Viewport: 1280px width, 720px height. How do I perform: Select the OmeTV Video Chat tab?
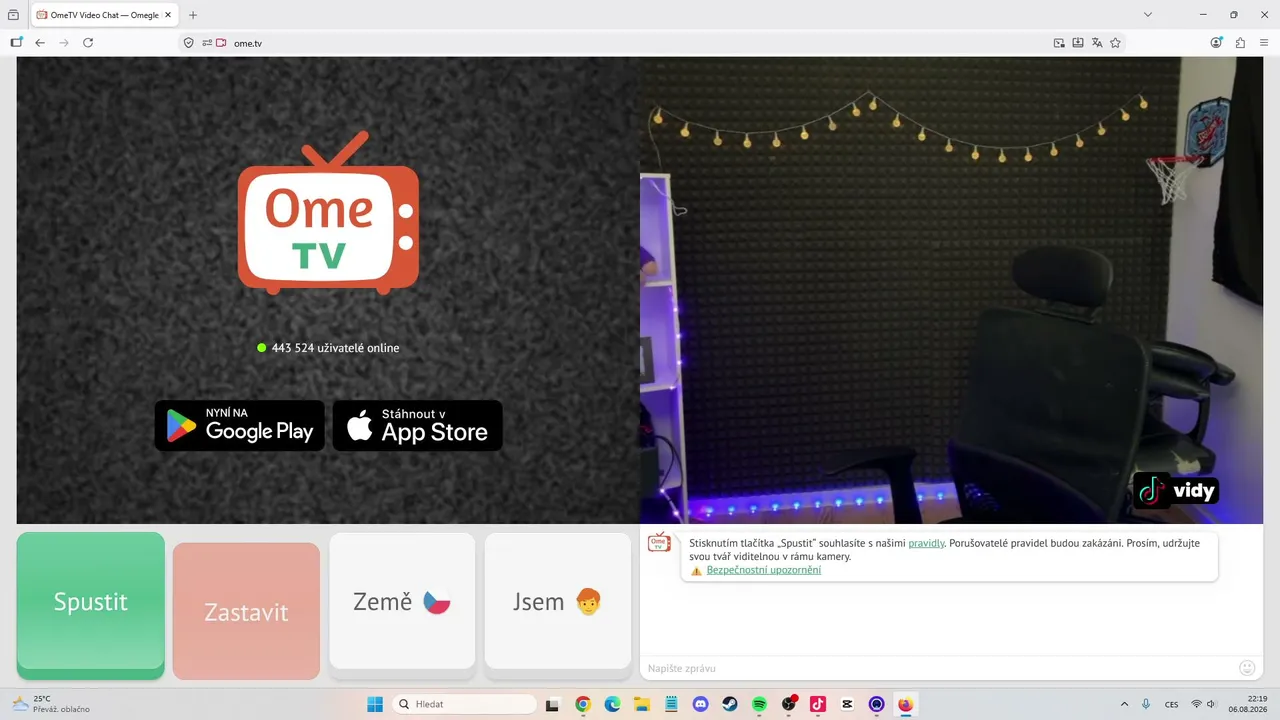105,15
